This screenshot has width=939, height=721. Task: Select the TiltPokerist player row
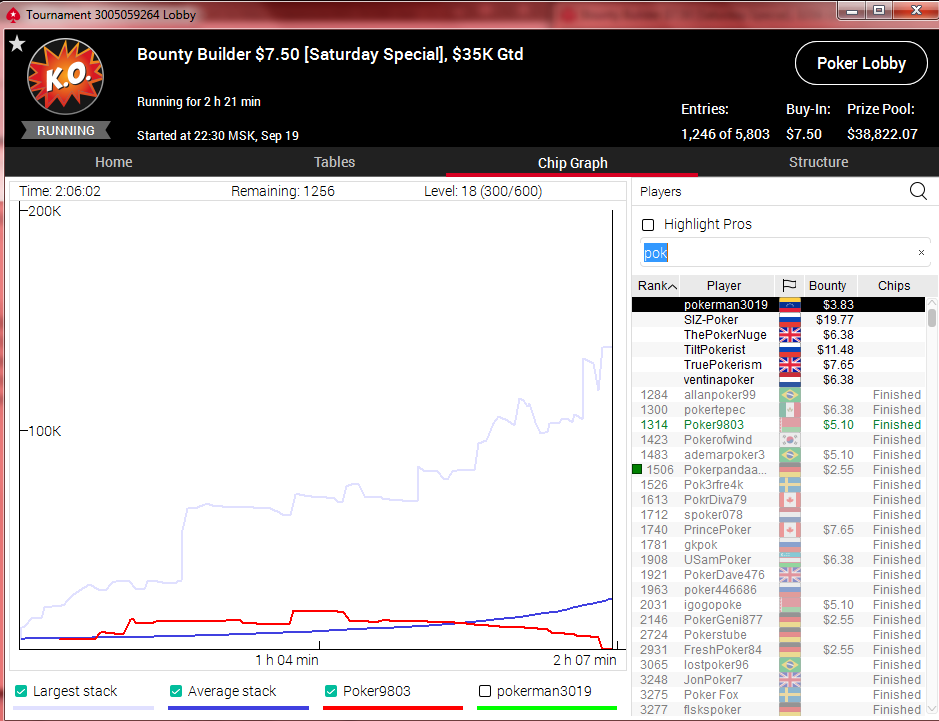point(778,350)
